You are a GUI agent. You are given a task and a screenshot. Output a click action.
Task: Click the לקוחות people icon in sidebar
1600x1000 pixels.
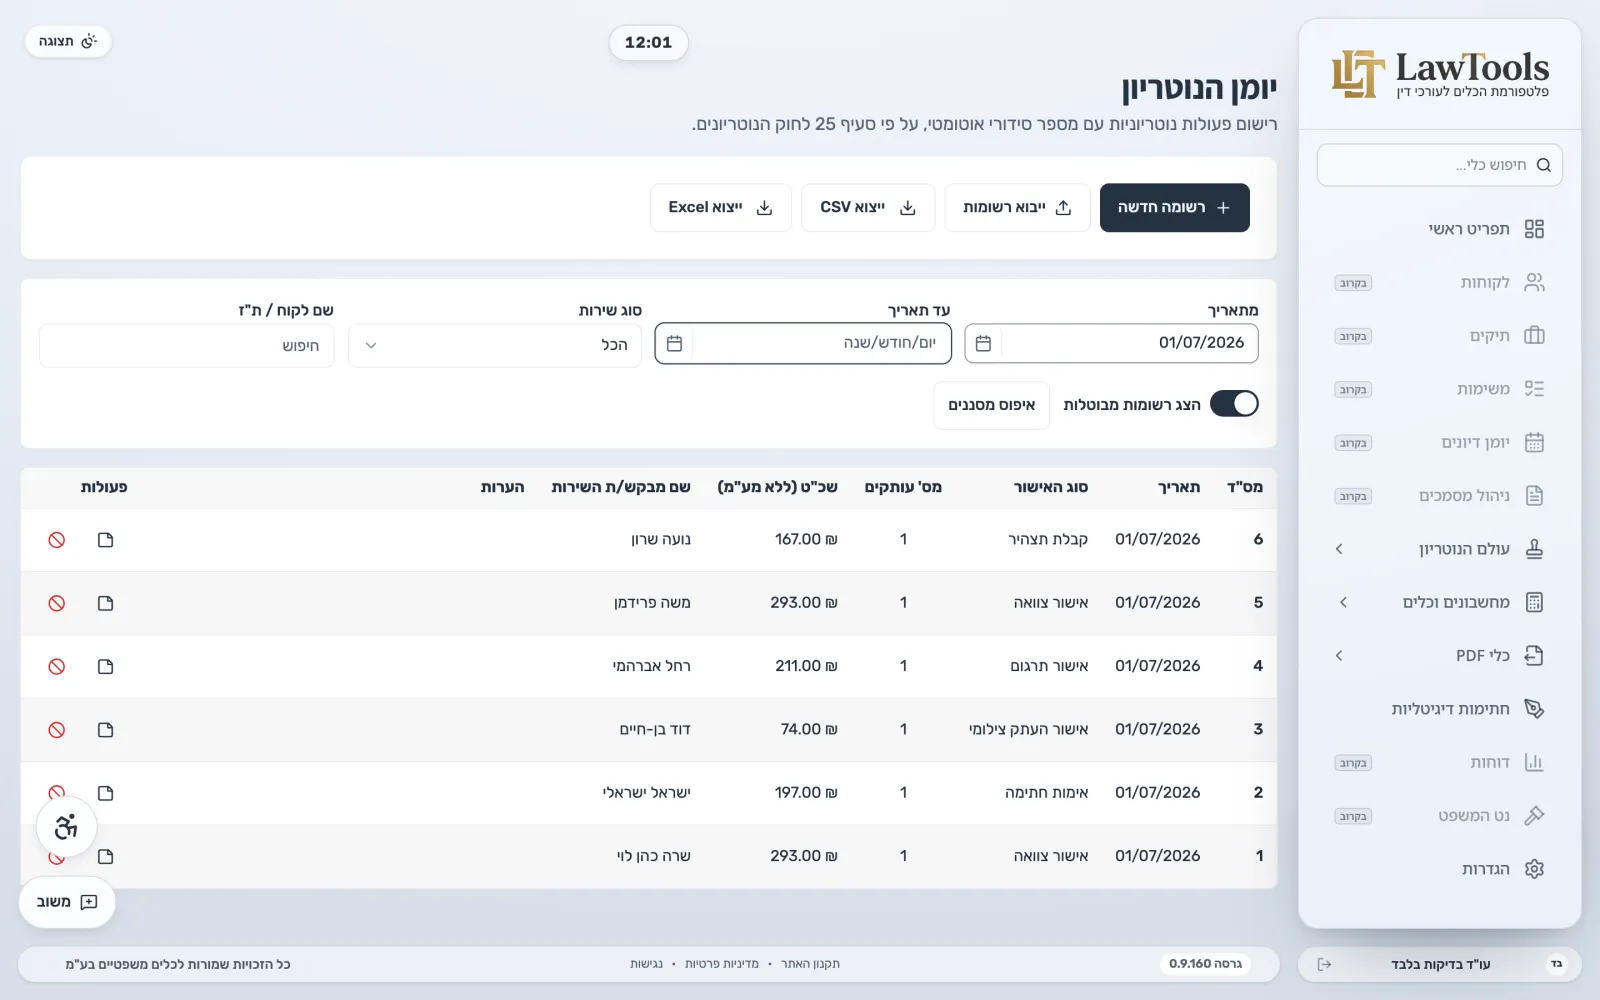click(x=1534, y=282)
